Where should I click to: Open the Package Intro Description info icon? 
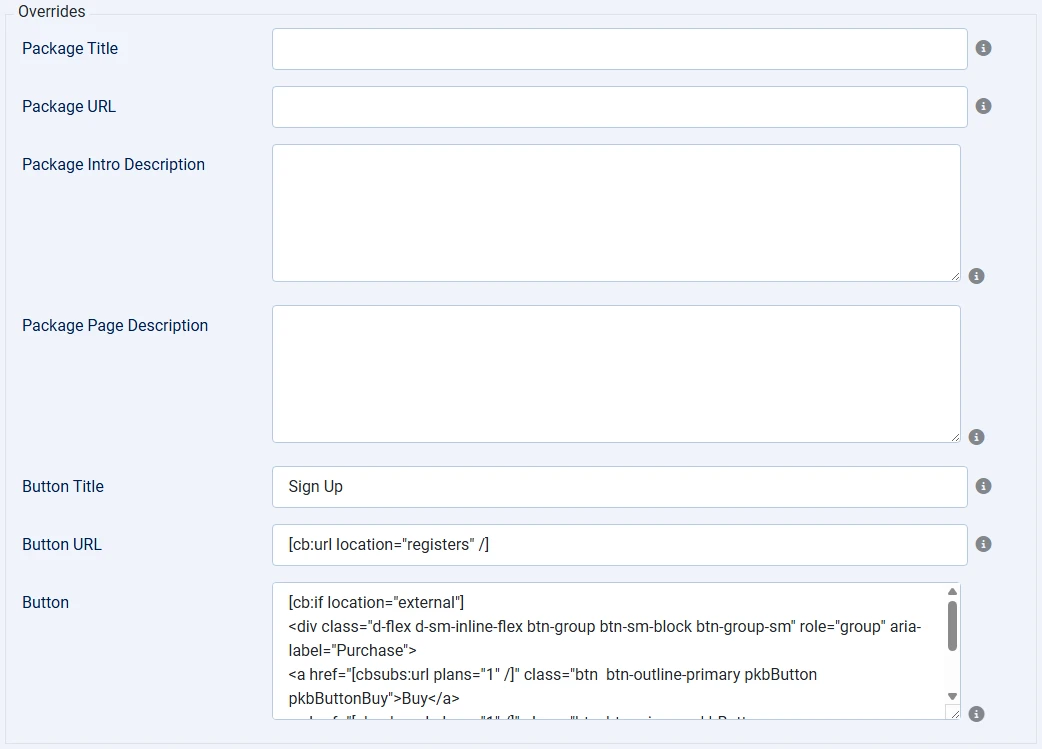[976, 275]
